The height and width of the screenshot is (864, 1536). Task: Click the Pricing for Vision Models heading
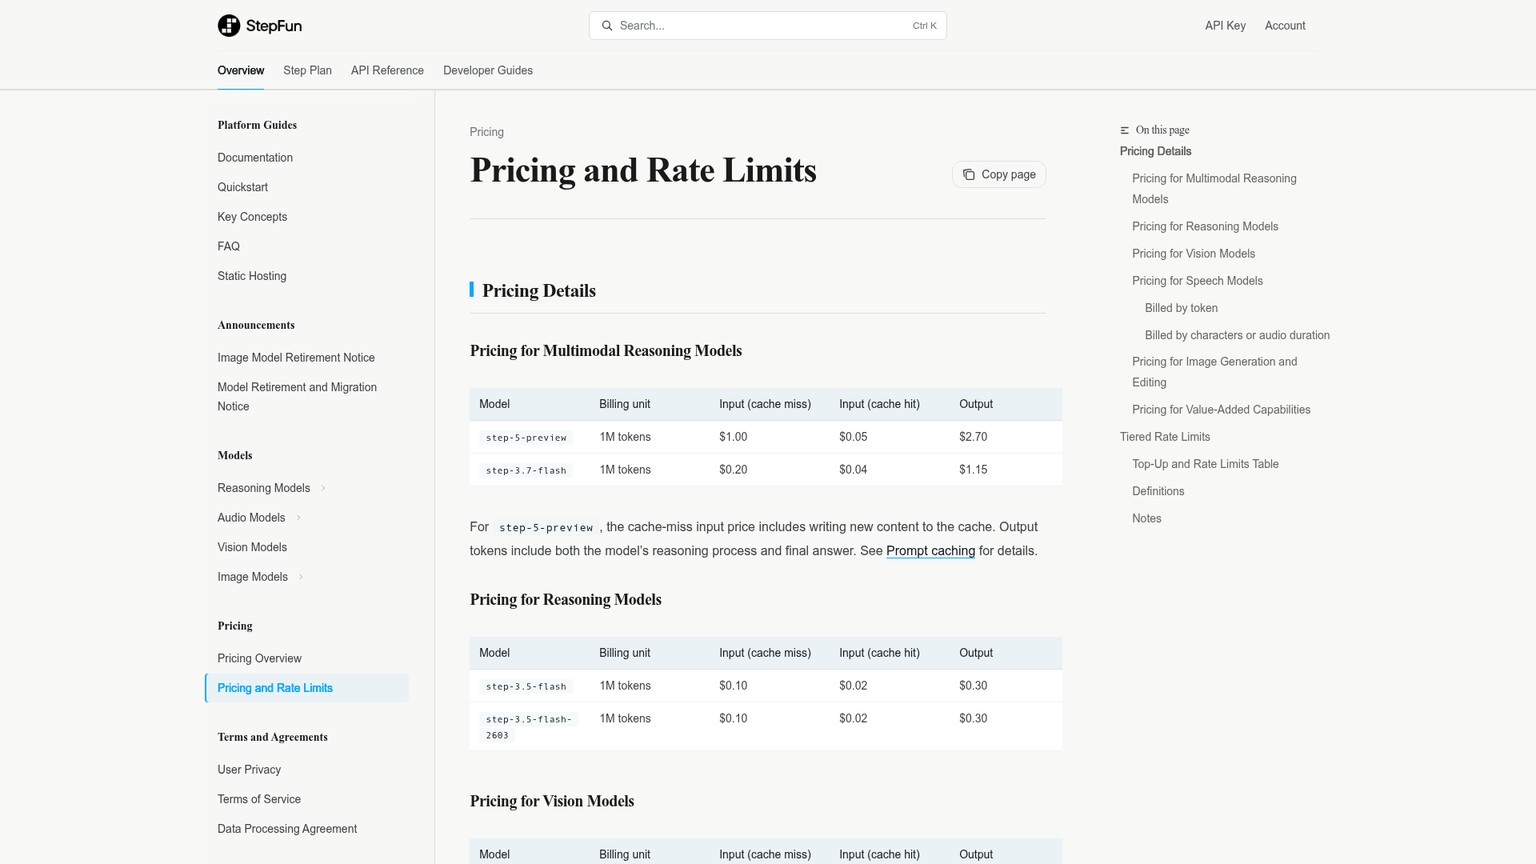coord(552,801)
